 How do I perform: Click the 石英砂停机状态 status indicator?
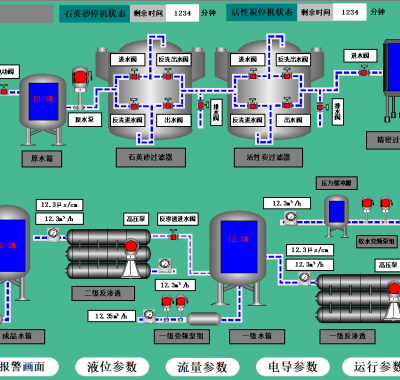pyautogui.click(x=95, y=13)
